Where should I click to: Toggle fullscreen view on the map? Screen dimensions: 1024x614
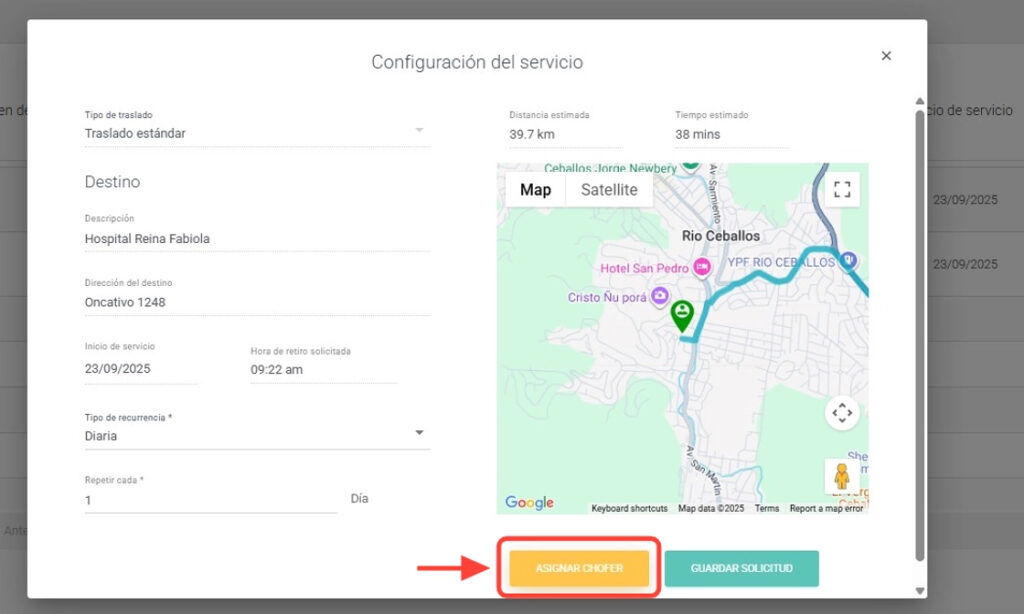tap(842, 189)
